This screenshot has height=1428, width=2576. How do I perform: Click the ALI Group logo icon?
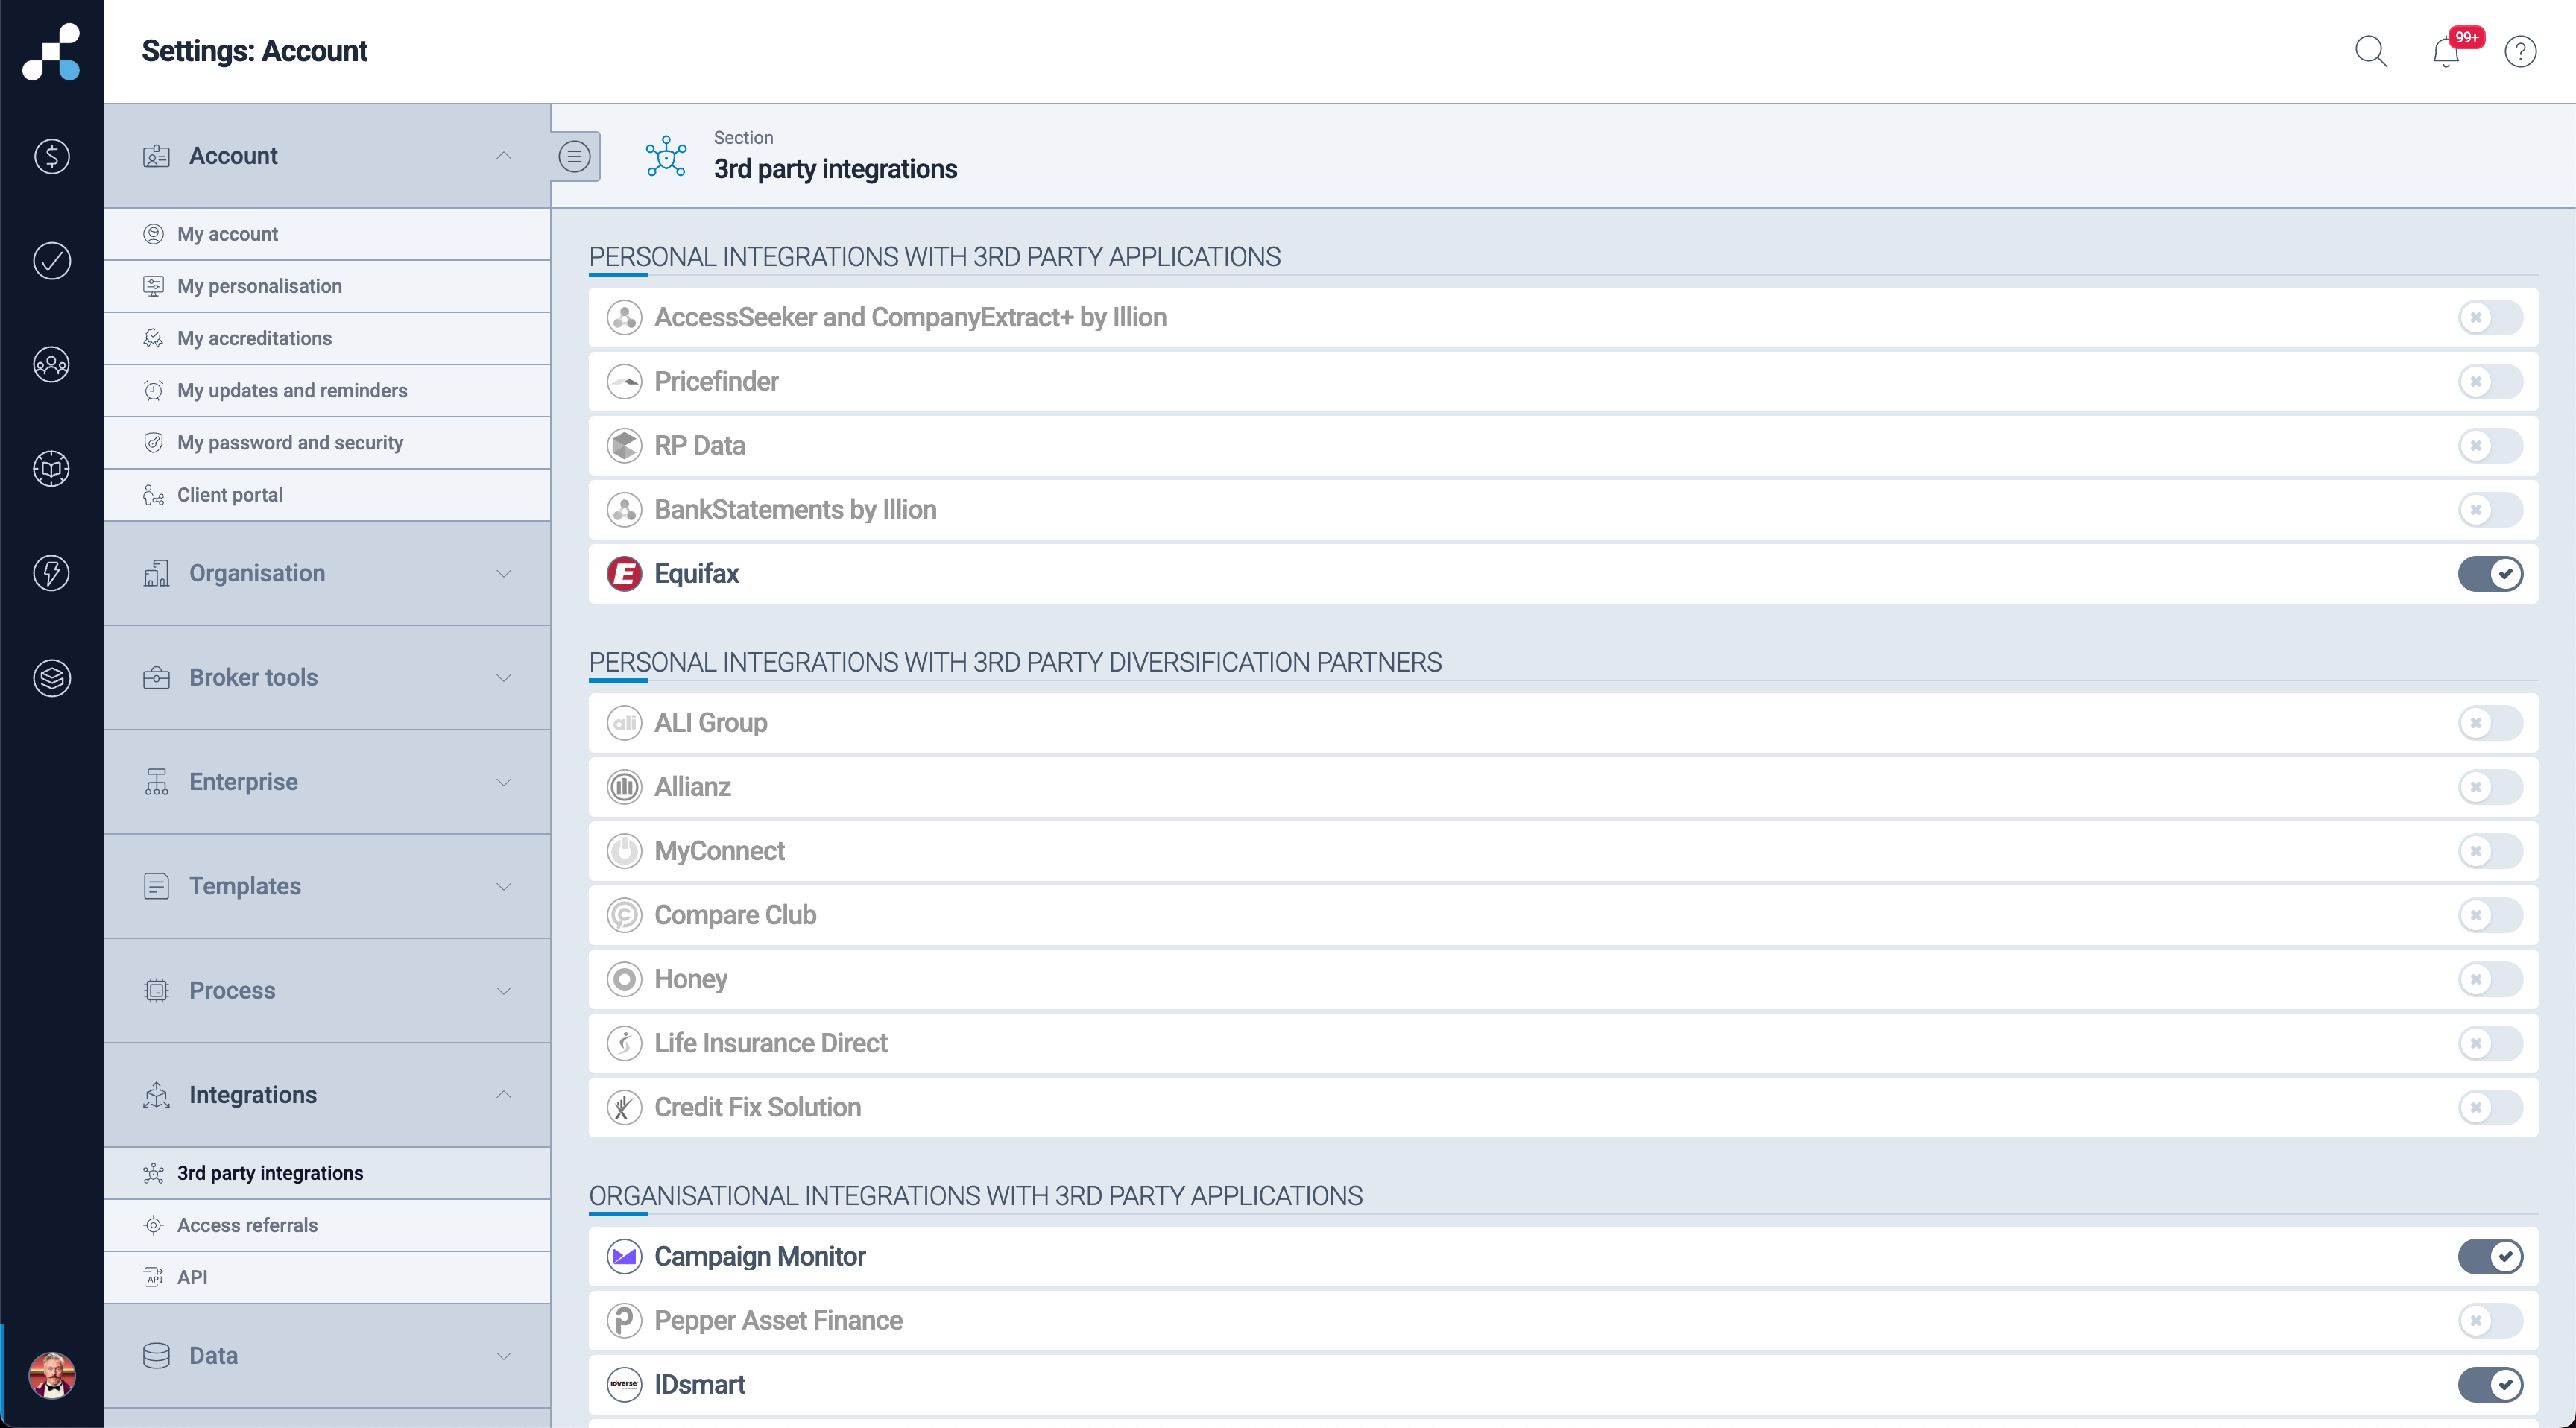tap(625, 723)
